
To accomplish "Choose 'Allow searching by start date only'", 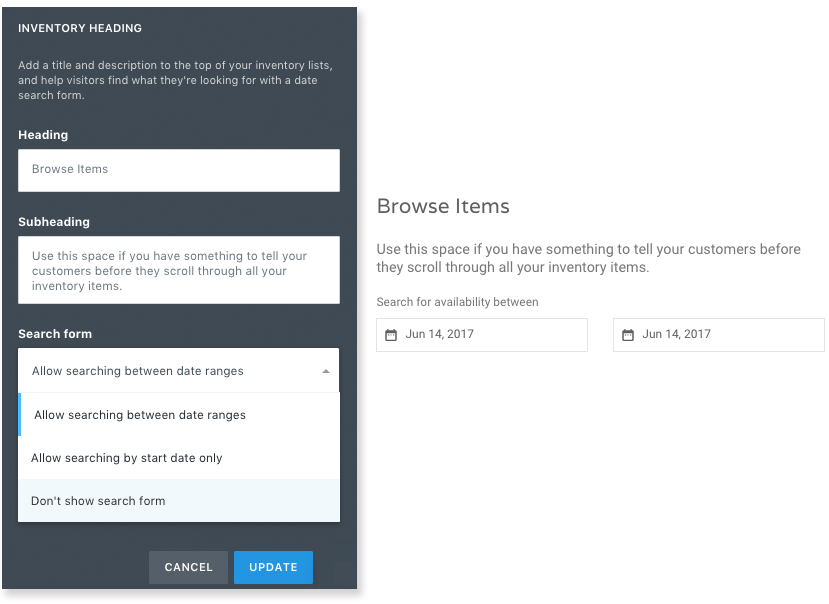I will coord(179,458).
